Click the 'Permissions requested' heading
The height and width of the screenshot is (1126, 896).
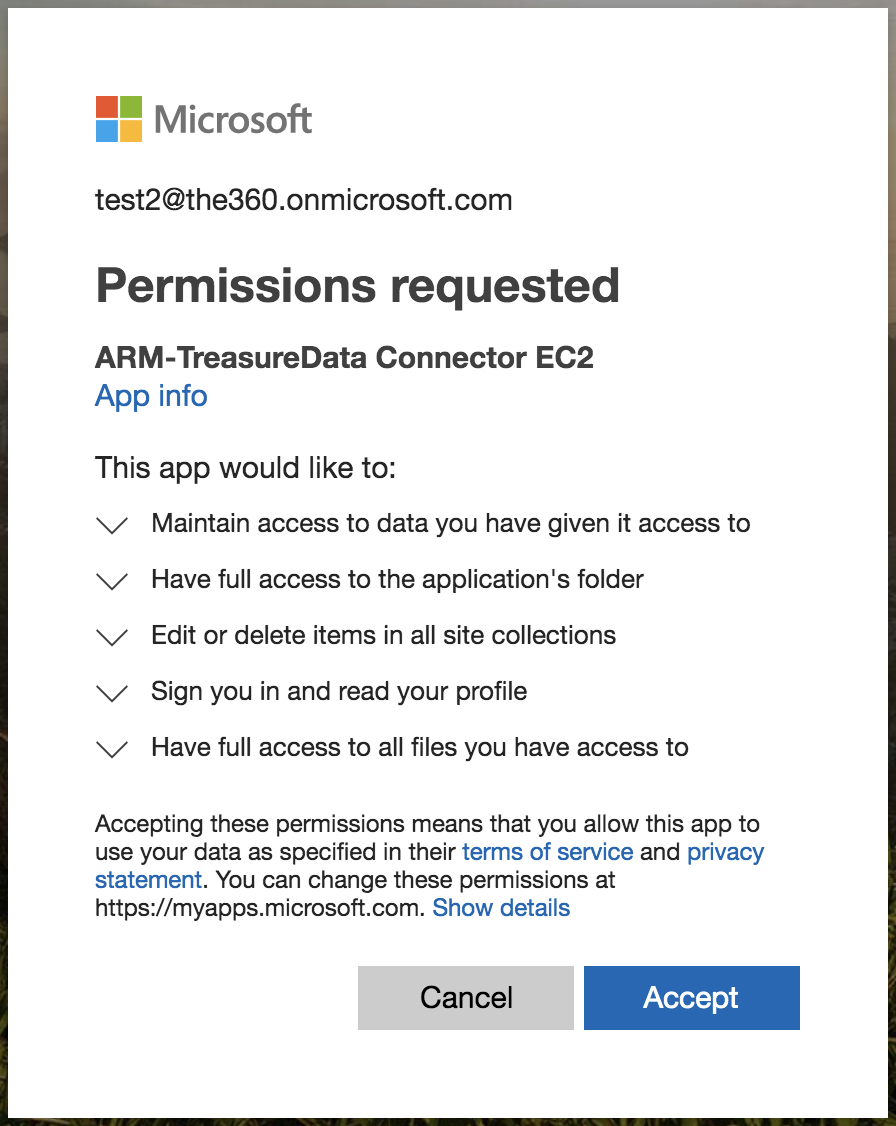[x=357, y=286]
